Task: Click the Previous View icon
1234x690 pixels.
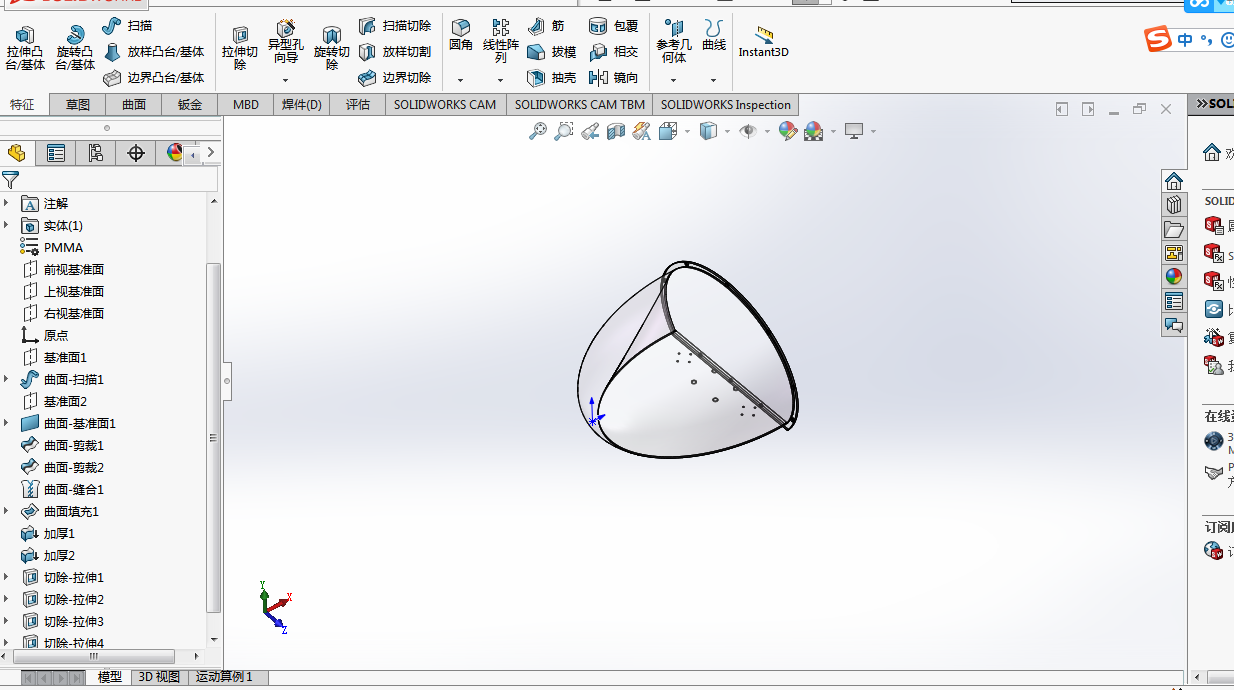Action: 590,131
